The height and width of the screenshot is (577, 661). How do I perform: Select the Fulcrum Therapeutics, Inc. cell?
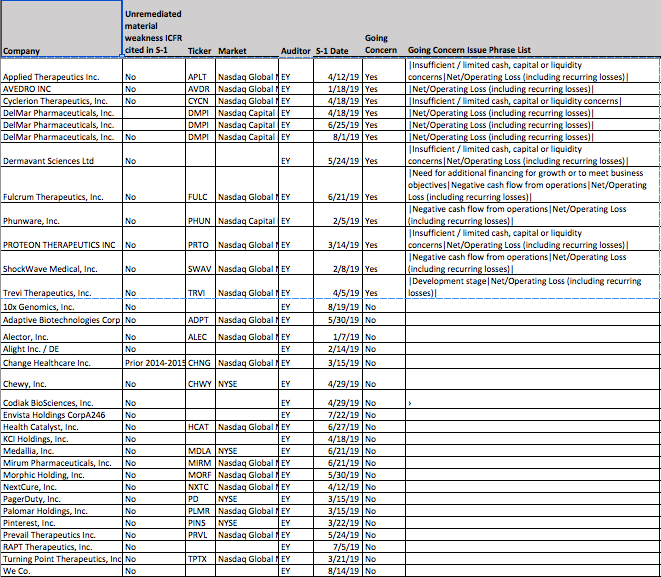(x=62, y=185)
